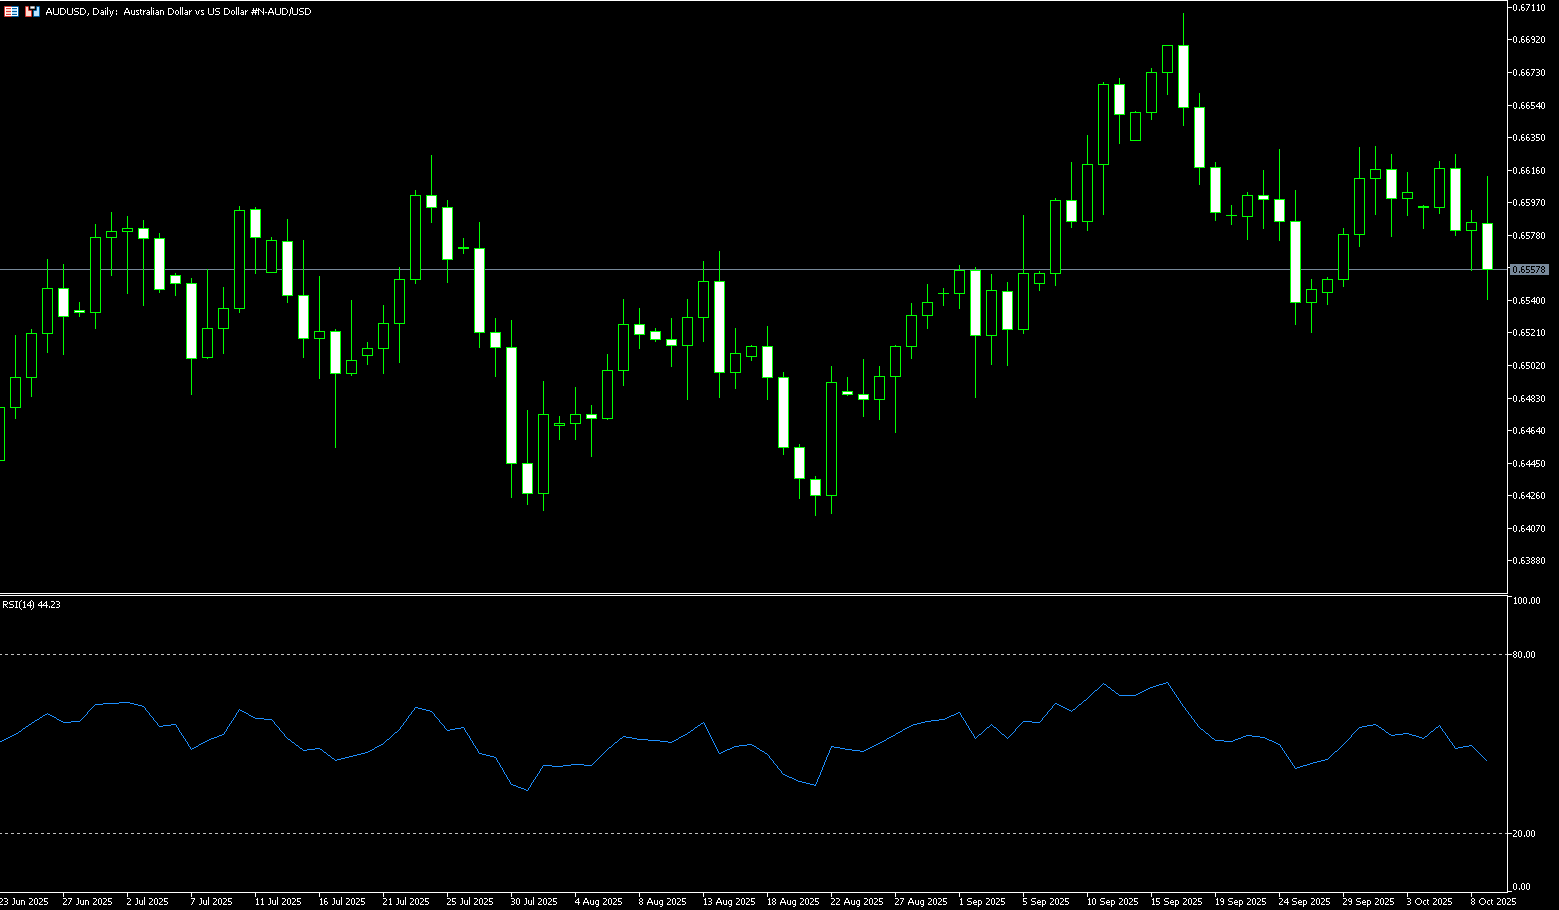Select the 15 Sep 2025 date marker

click(1176, 902)
